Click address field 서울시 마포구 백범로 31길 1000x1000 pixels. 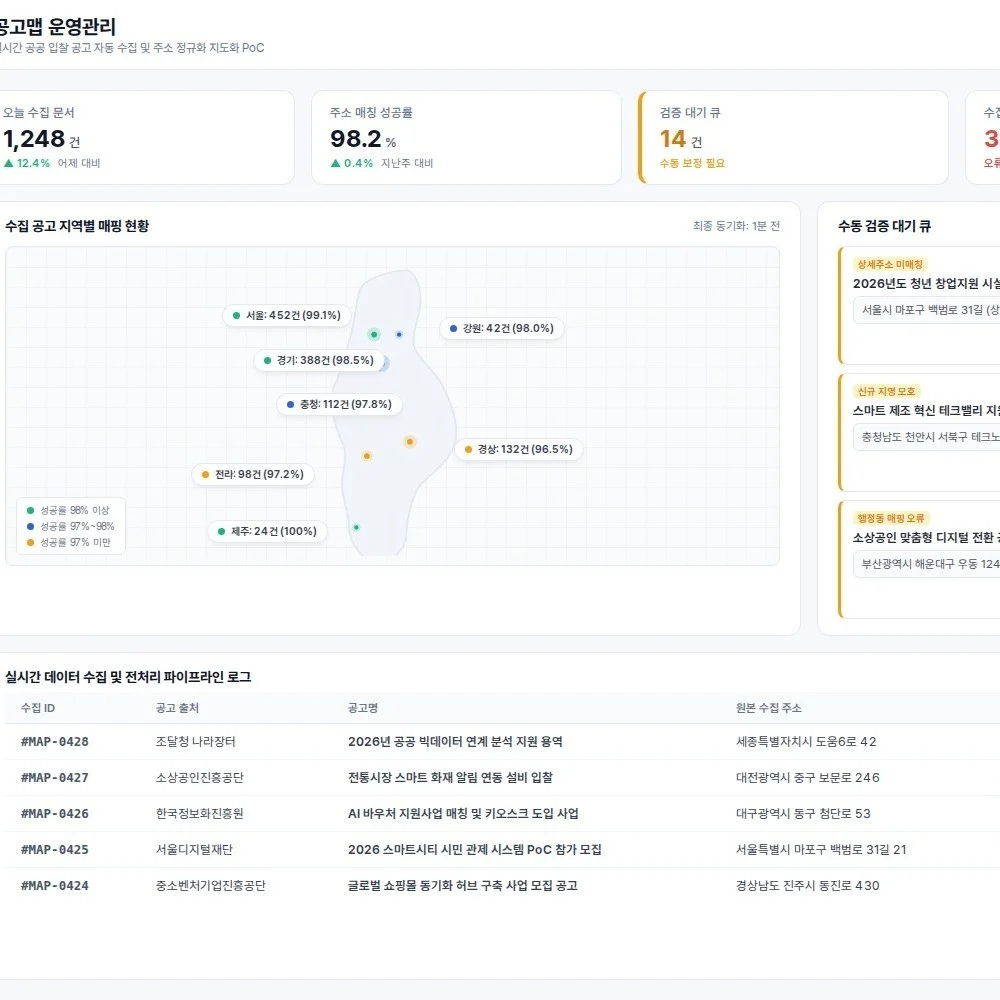pos(927,310)
